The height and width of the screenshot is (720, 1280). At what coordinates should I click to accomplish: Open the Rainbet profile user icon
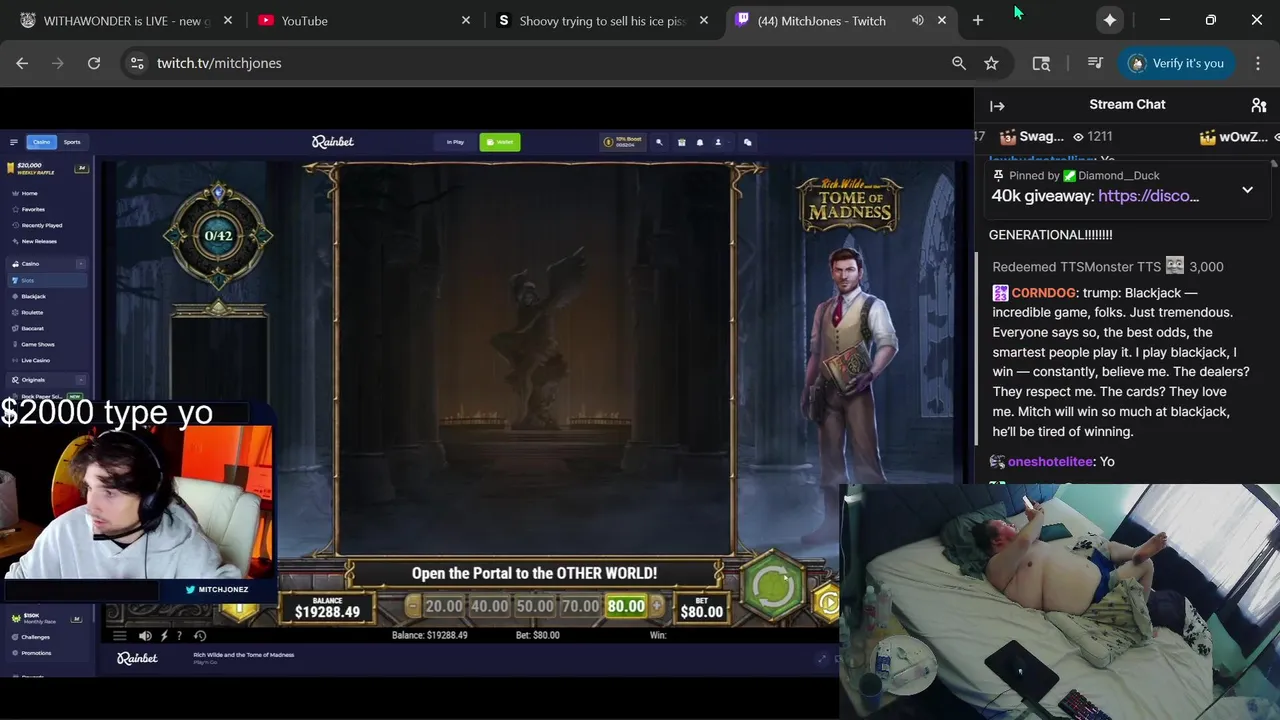coord(718,142)
